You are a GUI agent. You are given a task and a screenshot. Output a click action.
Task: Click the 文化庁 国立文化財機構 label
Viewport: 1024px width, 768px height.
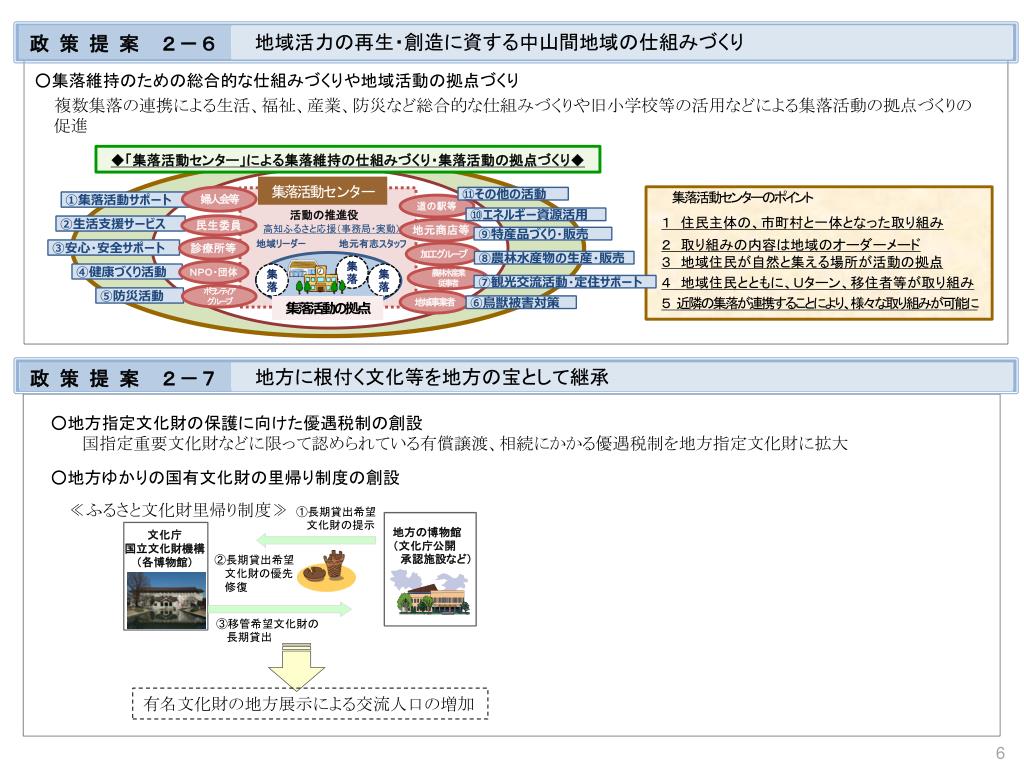(165, 549)
